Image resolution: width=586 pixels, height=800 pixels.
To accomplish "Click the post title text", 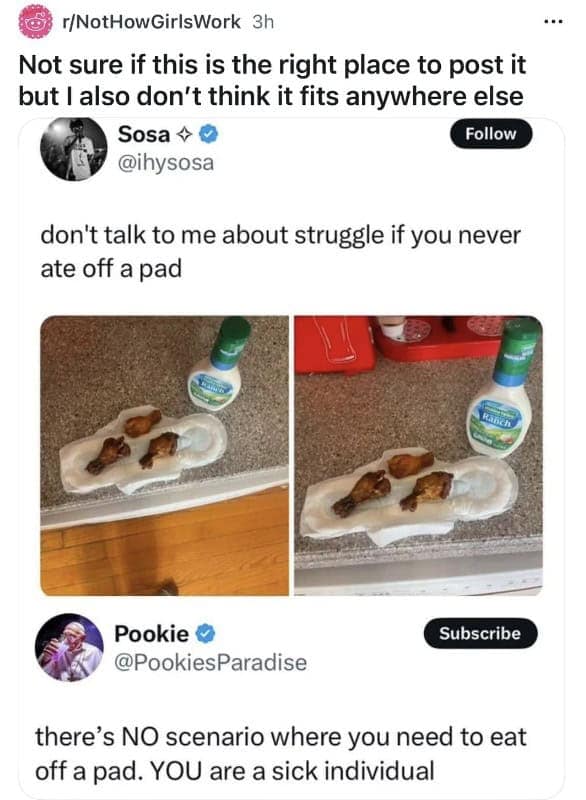I will click(x=272, y=81).
